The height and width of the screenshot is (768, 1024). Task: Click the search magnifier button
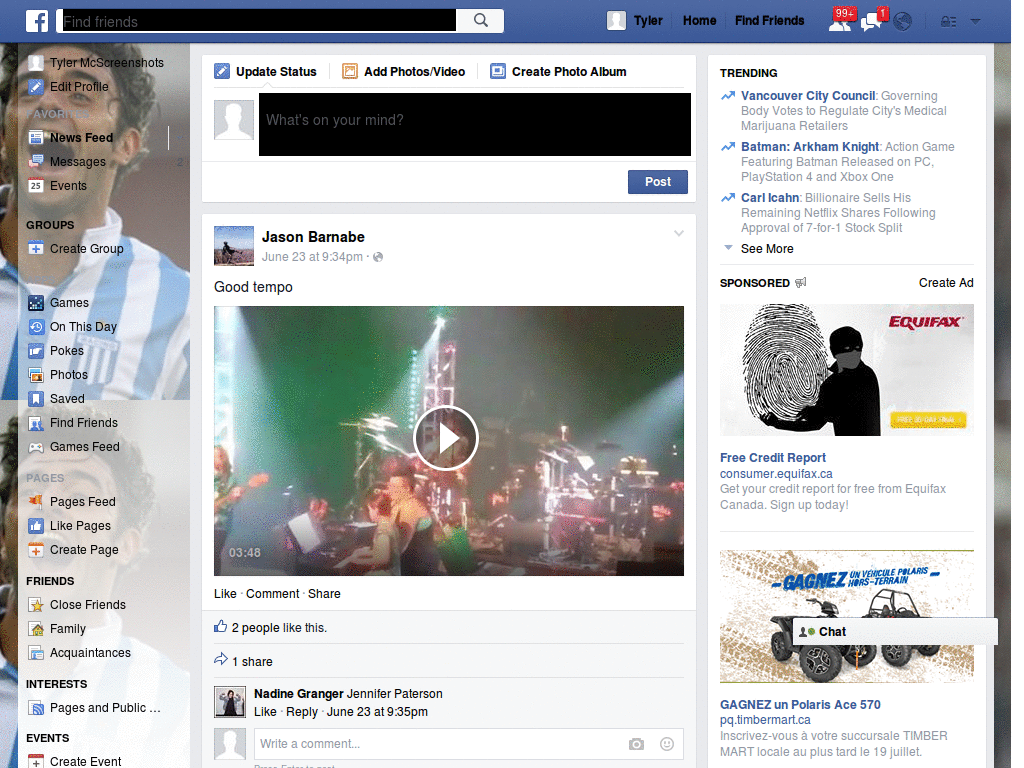[480, 21]
